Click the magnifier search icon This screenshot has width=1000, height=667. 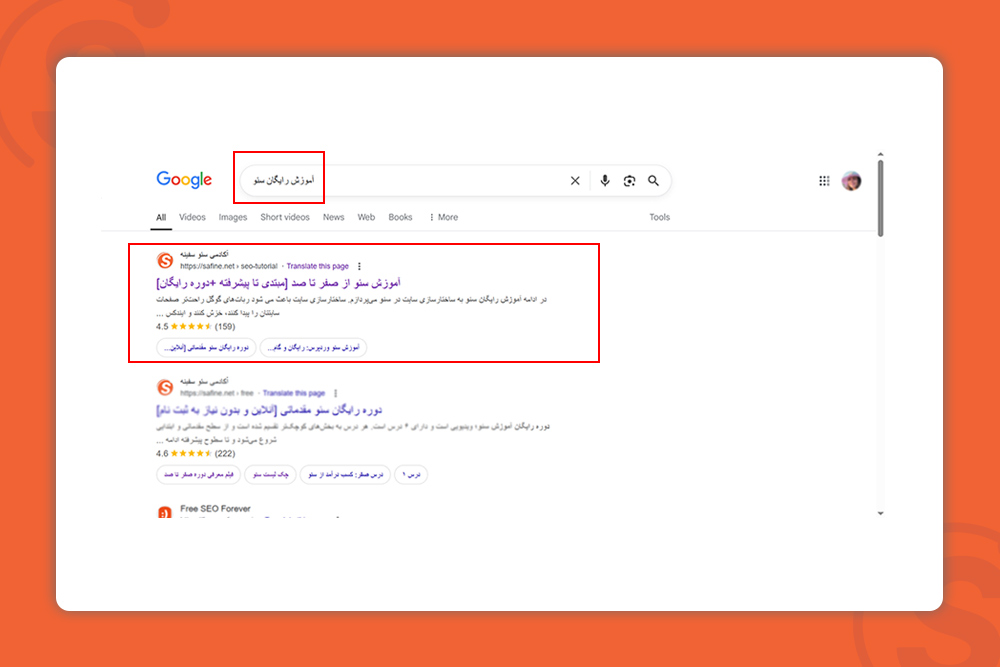pyautogui.click(x=653, y=181)
